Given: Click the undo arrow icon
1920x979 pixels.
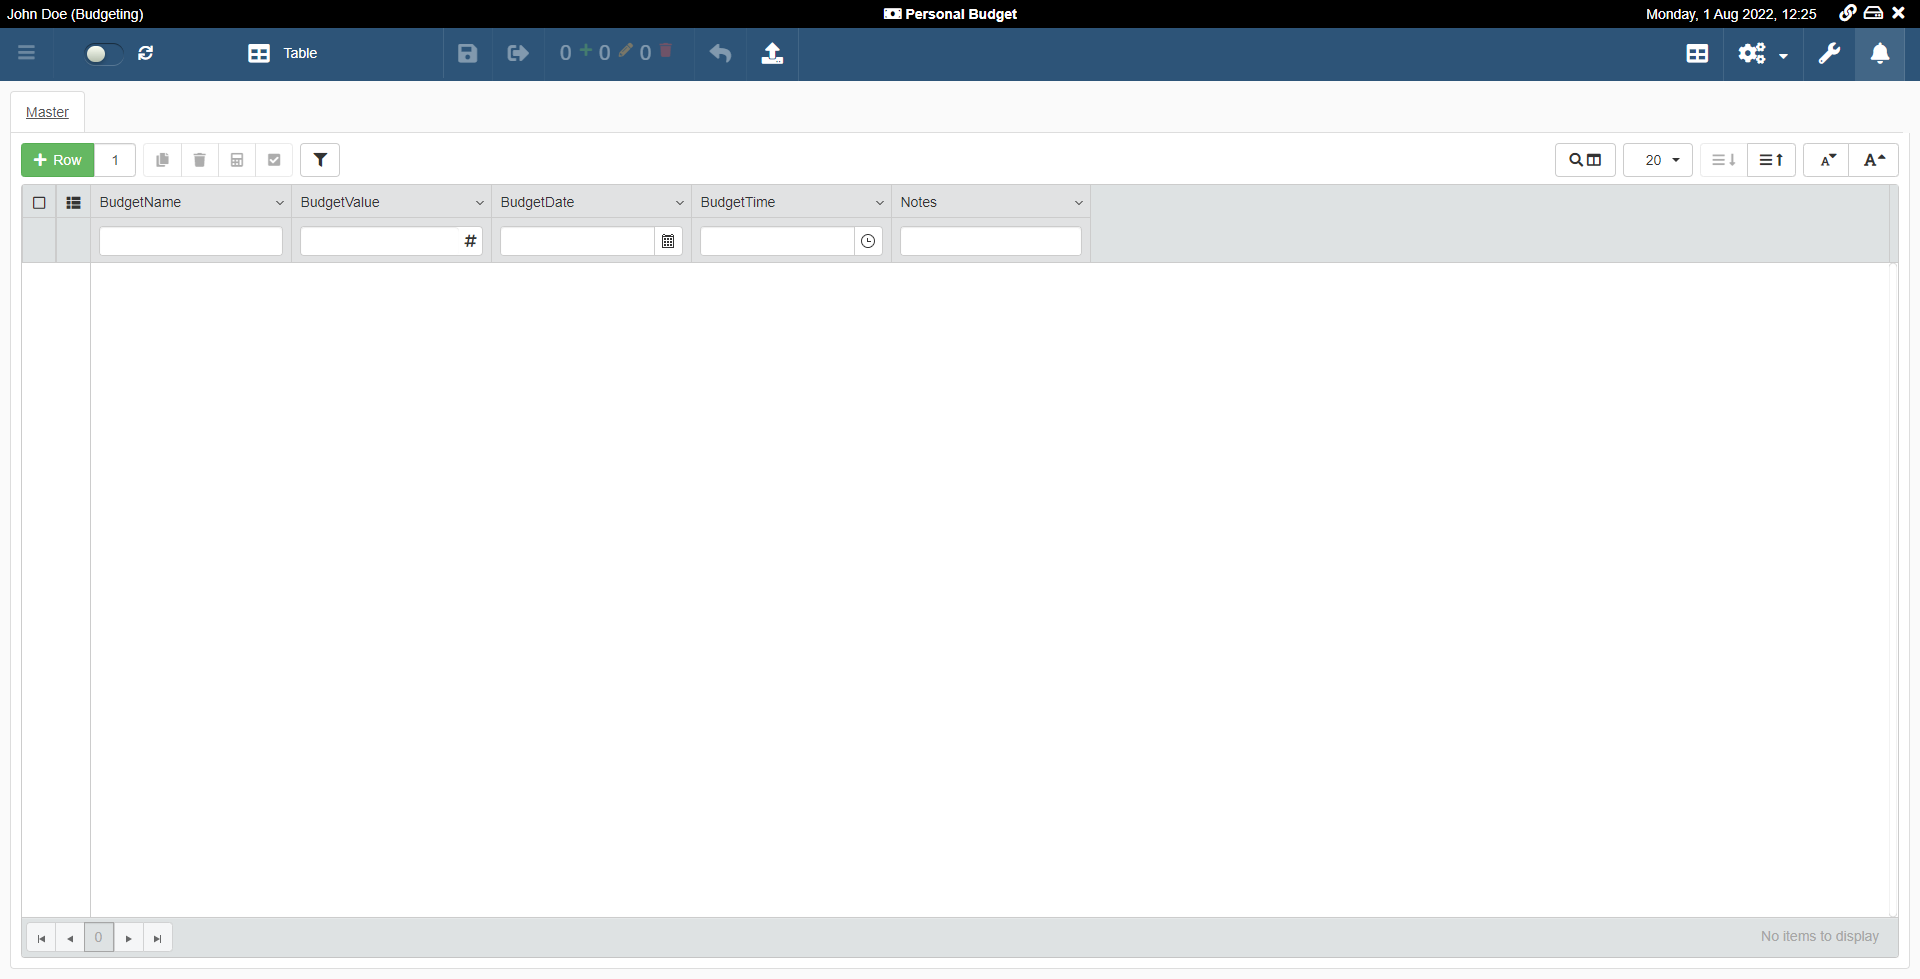Looking at the screenshot, I should [720, 54].
